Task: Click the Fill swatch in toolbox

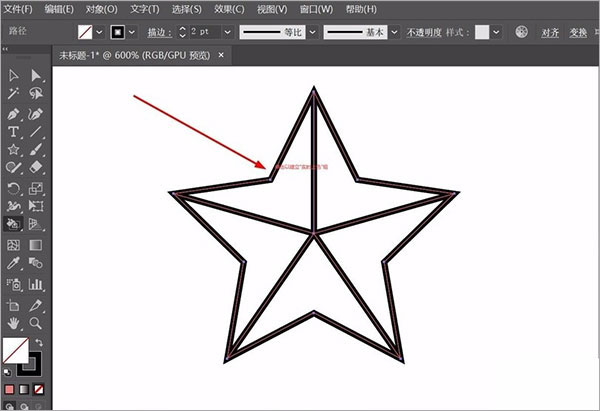Action: click(15, 350)
